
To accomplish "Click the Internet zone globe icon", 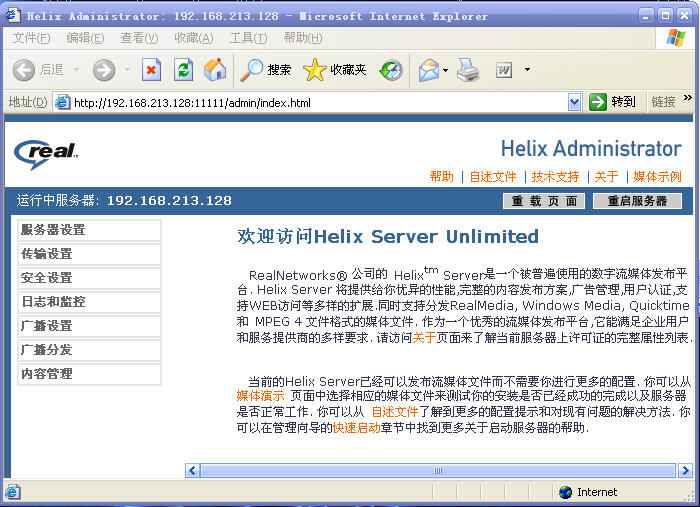I will pyautogui.click(x=565, y=492).
